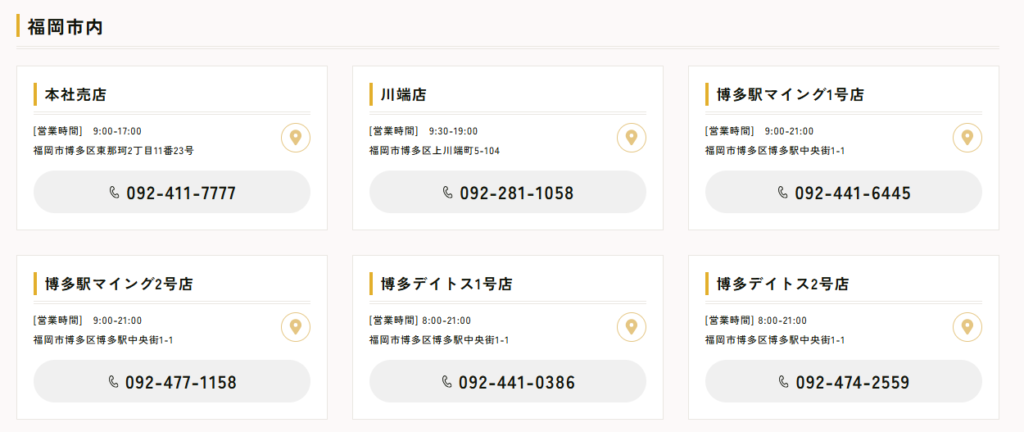This screenshot has height=432, width=1024.
Task: Dial 092-474-2559 for 博多デイトス2号店
Action: coord(844,381)
